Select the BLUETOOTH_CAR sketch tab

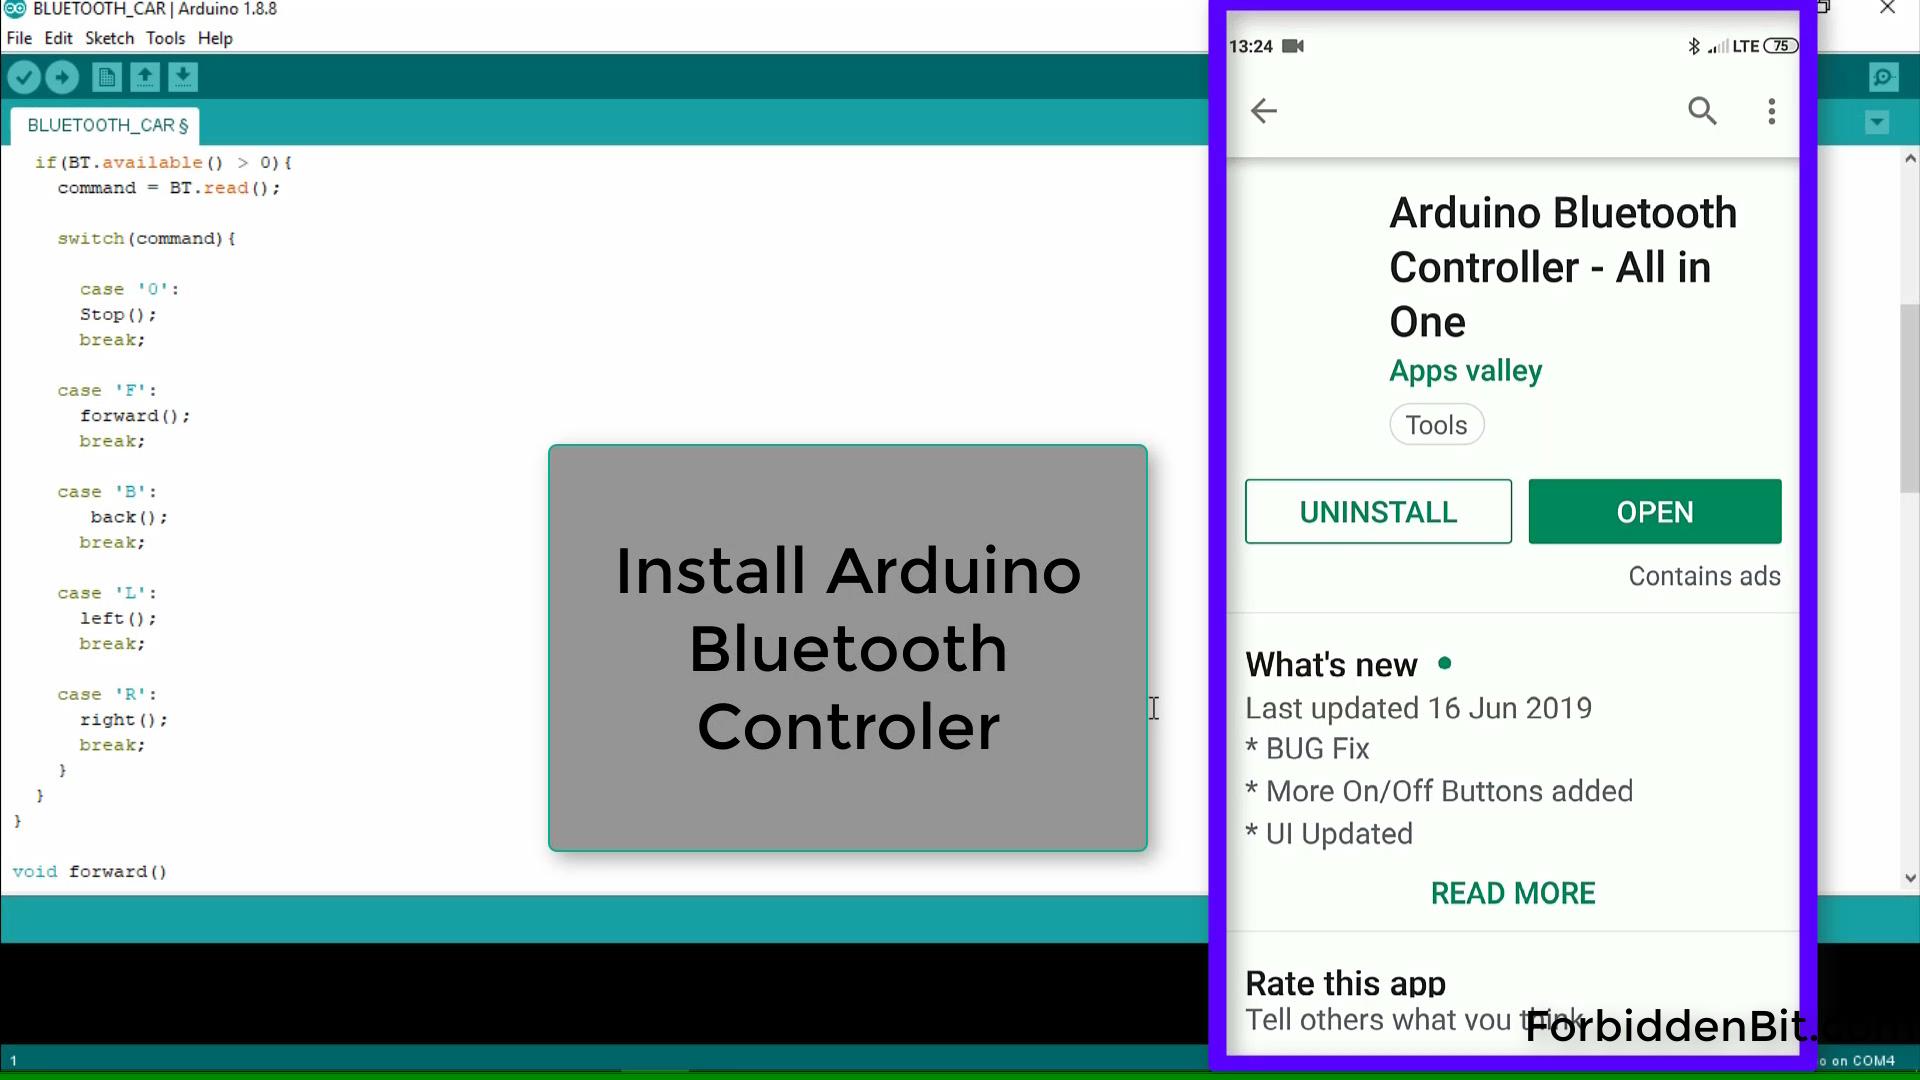coord(107,126)
